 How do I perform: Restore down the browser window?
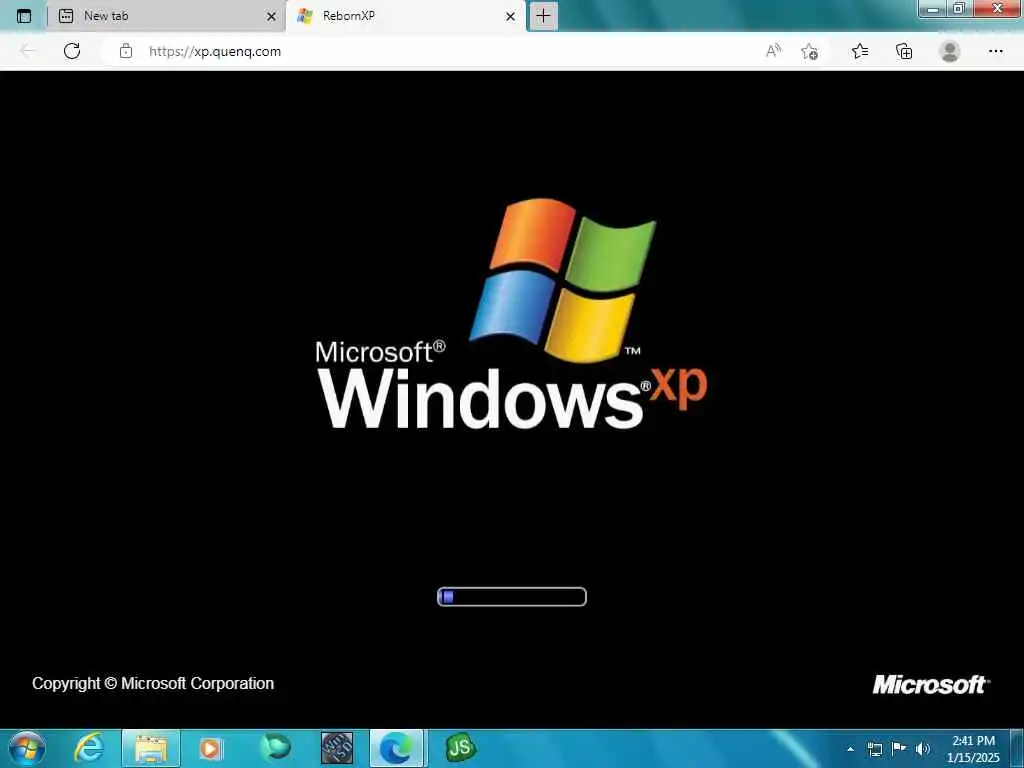pos(959,9)
